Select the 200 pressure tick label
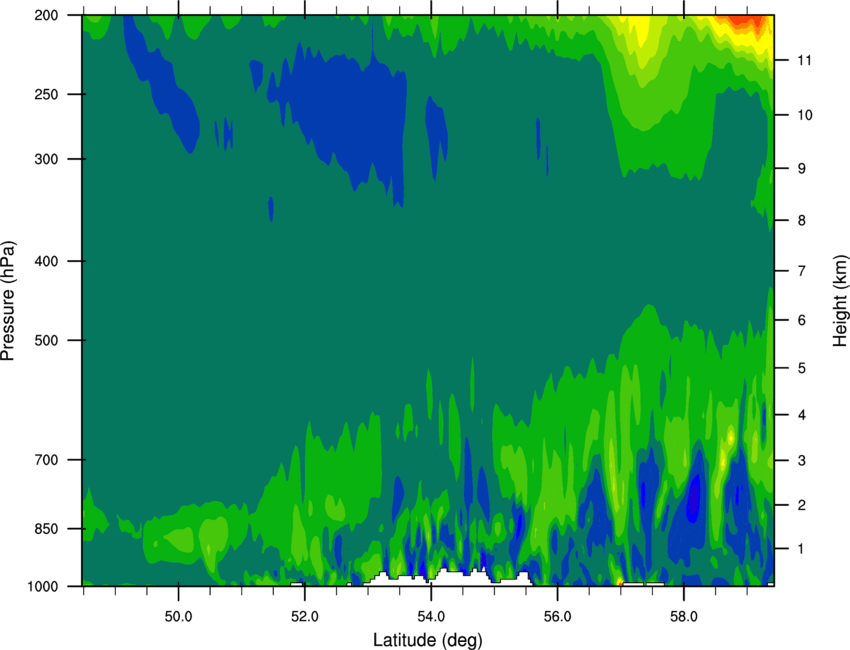This screenshot has width=850, height=650. (47, 15)
